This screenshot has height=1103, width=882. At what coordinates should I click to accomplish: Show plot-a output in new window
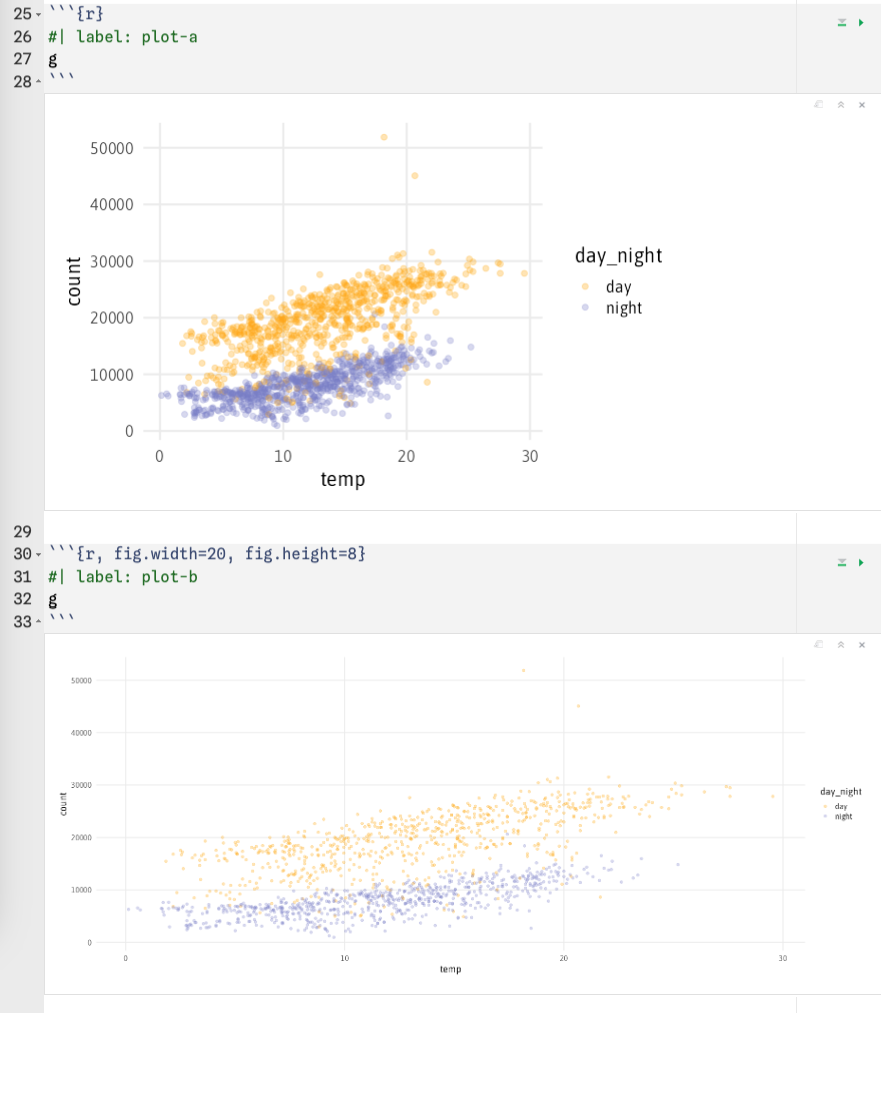pyautogui.click(x=818, y=104)
